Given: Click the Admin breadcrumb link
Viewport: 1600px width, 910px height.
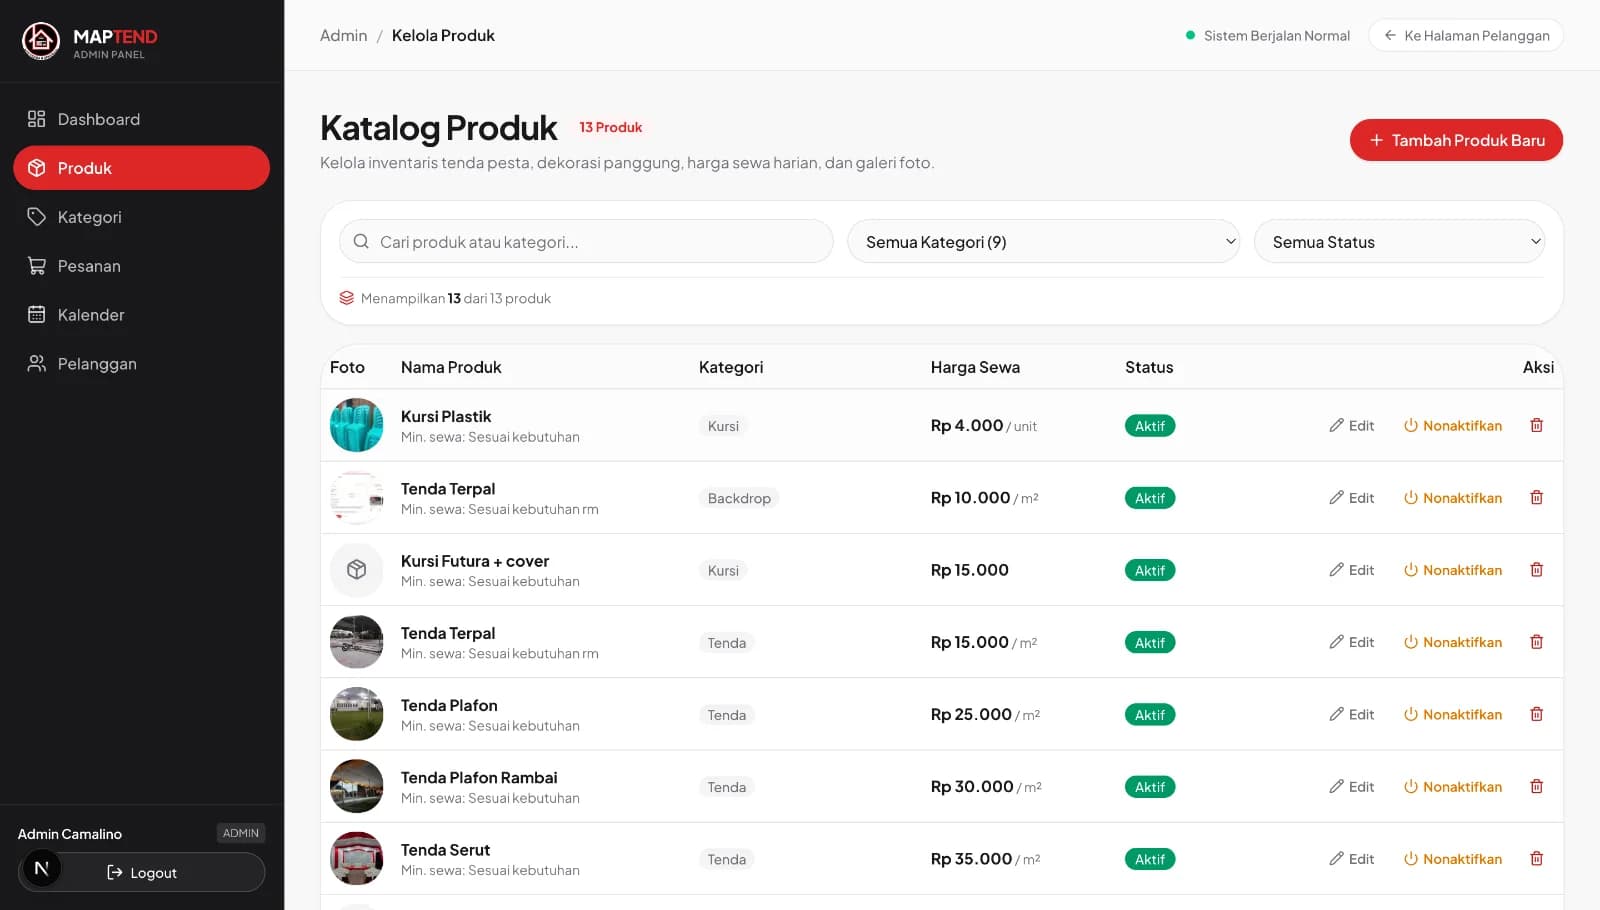Looking at the screenshot, I should [x=344, y=35].
